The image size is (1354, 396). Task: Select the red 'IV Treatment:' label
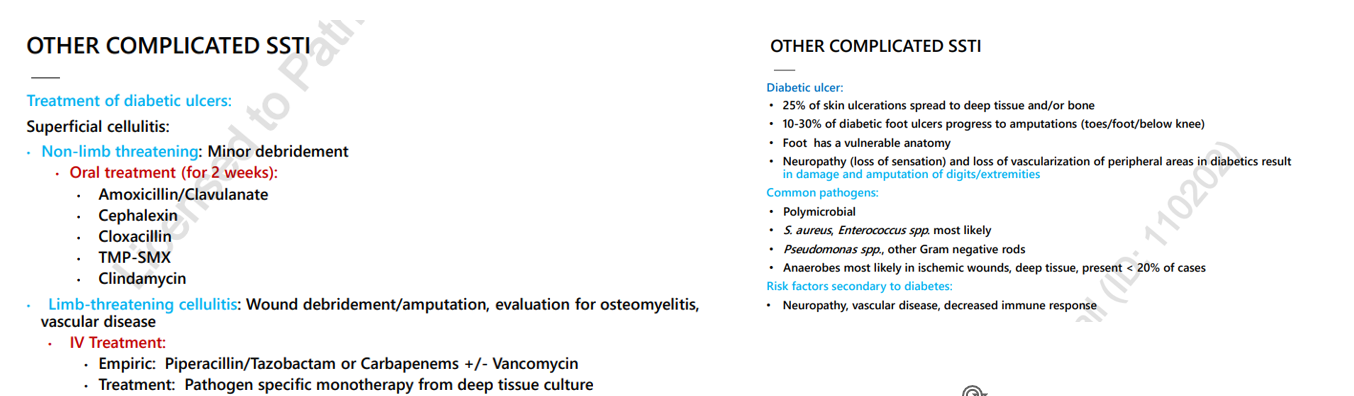tap(118, 343)
